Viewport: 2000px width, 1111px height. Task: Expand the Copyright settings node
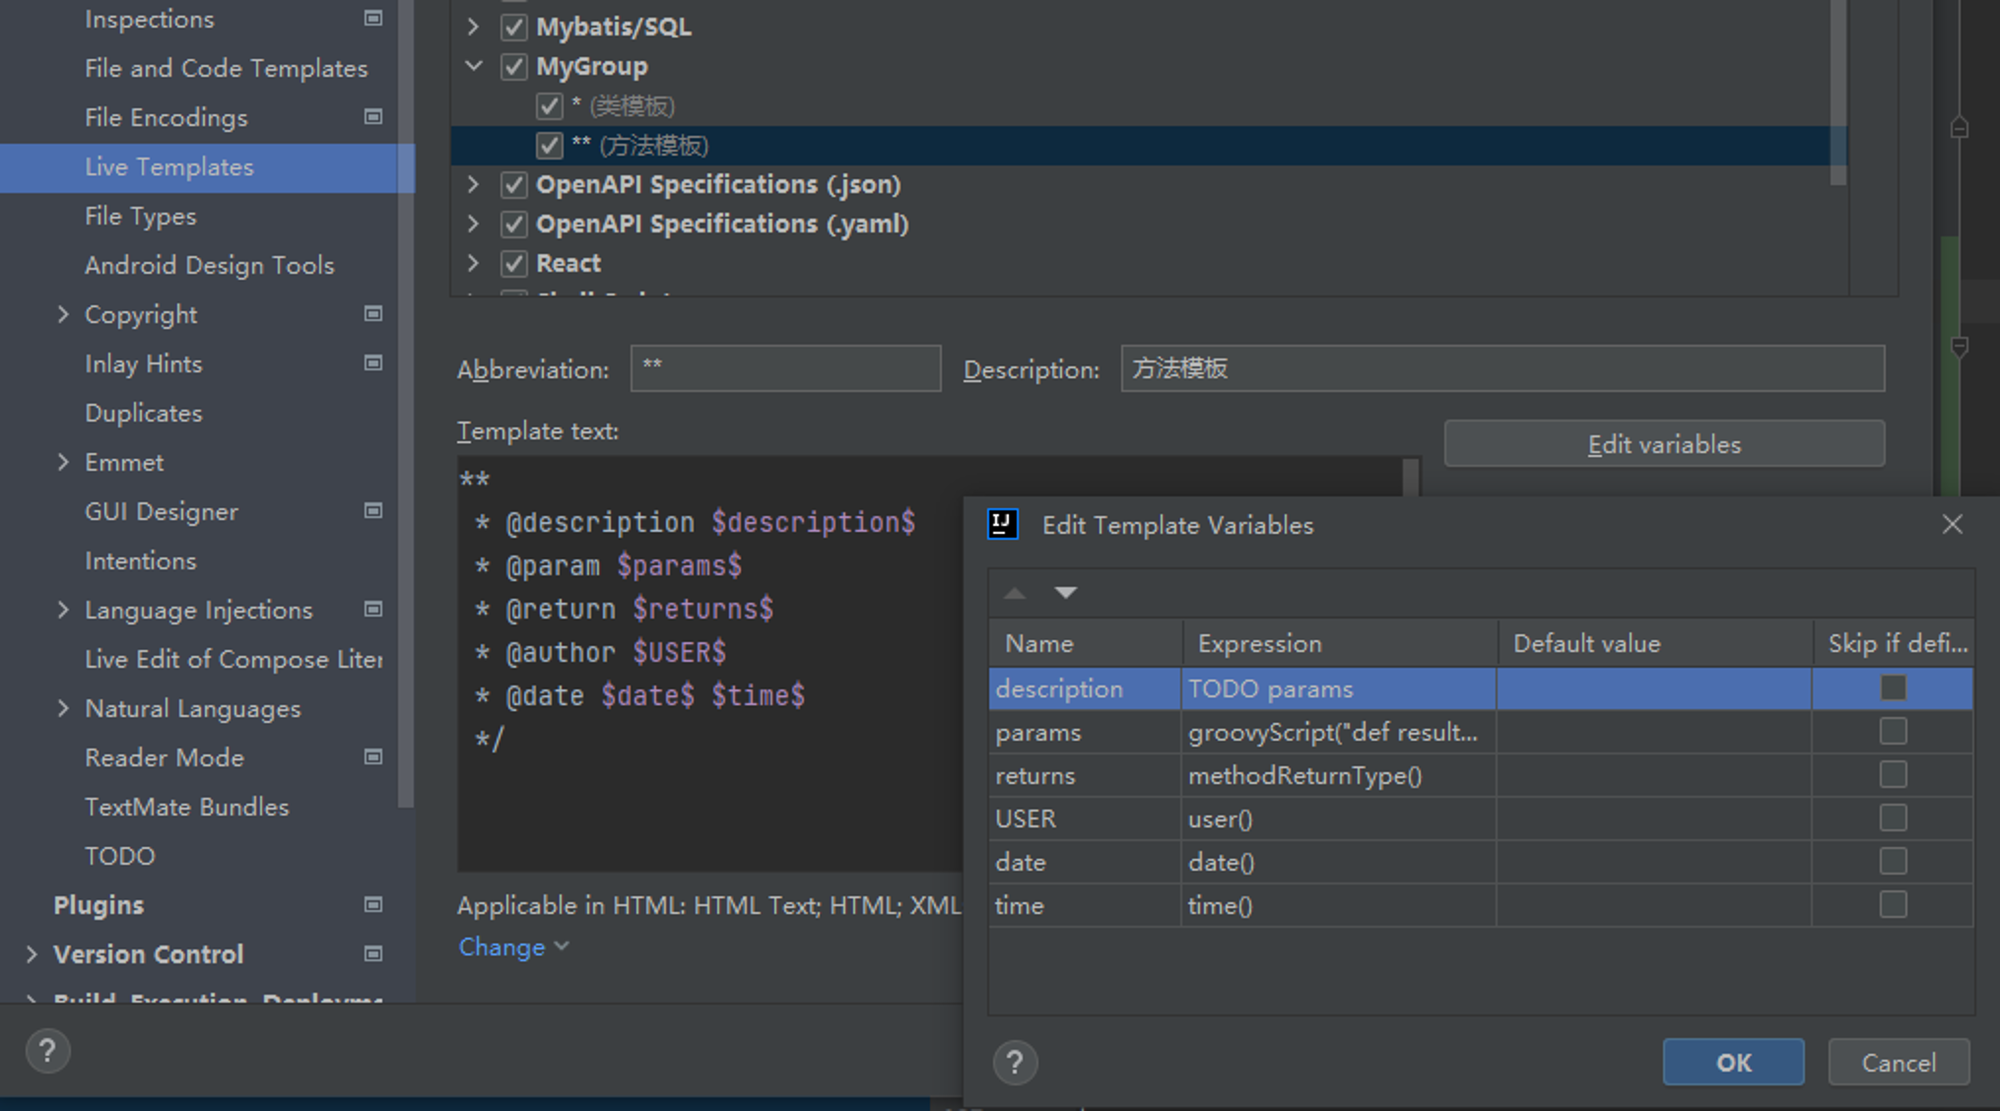tap(63, 314)
